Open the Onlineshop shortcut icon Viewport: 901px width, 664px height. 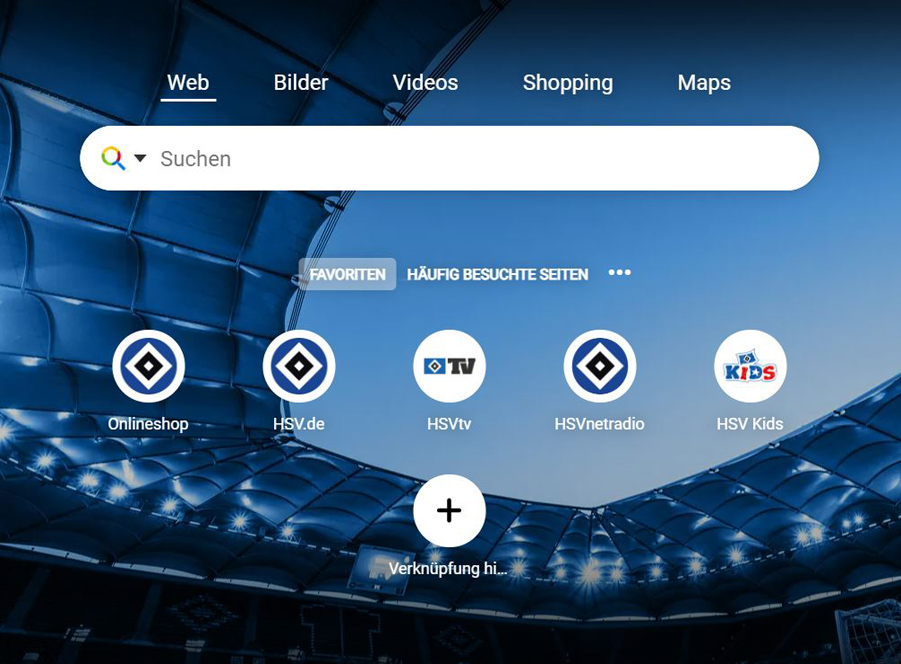coord(148,366)
